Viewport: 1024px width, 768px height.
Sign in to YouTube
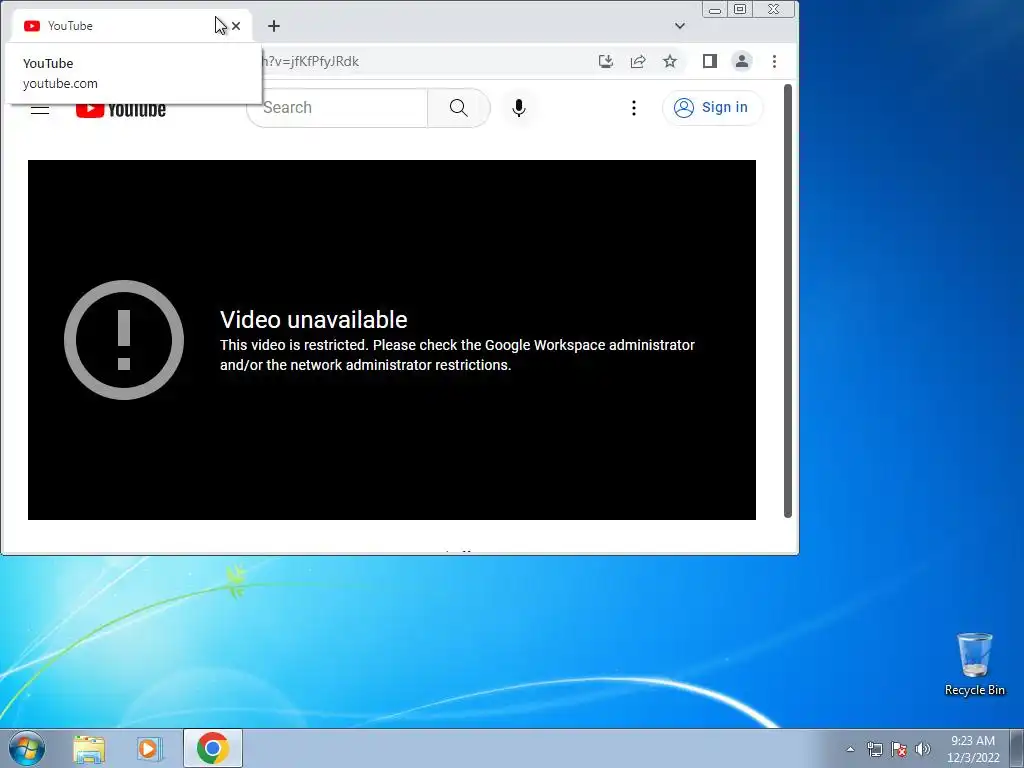[x=712, y=107]
